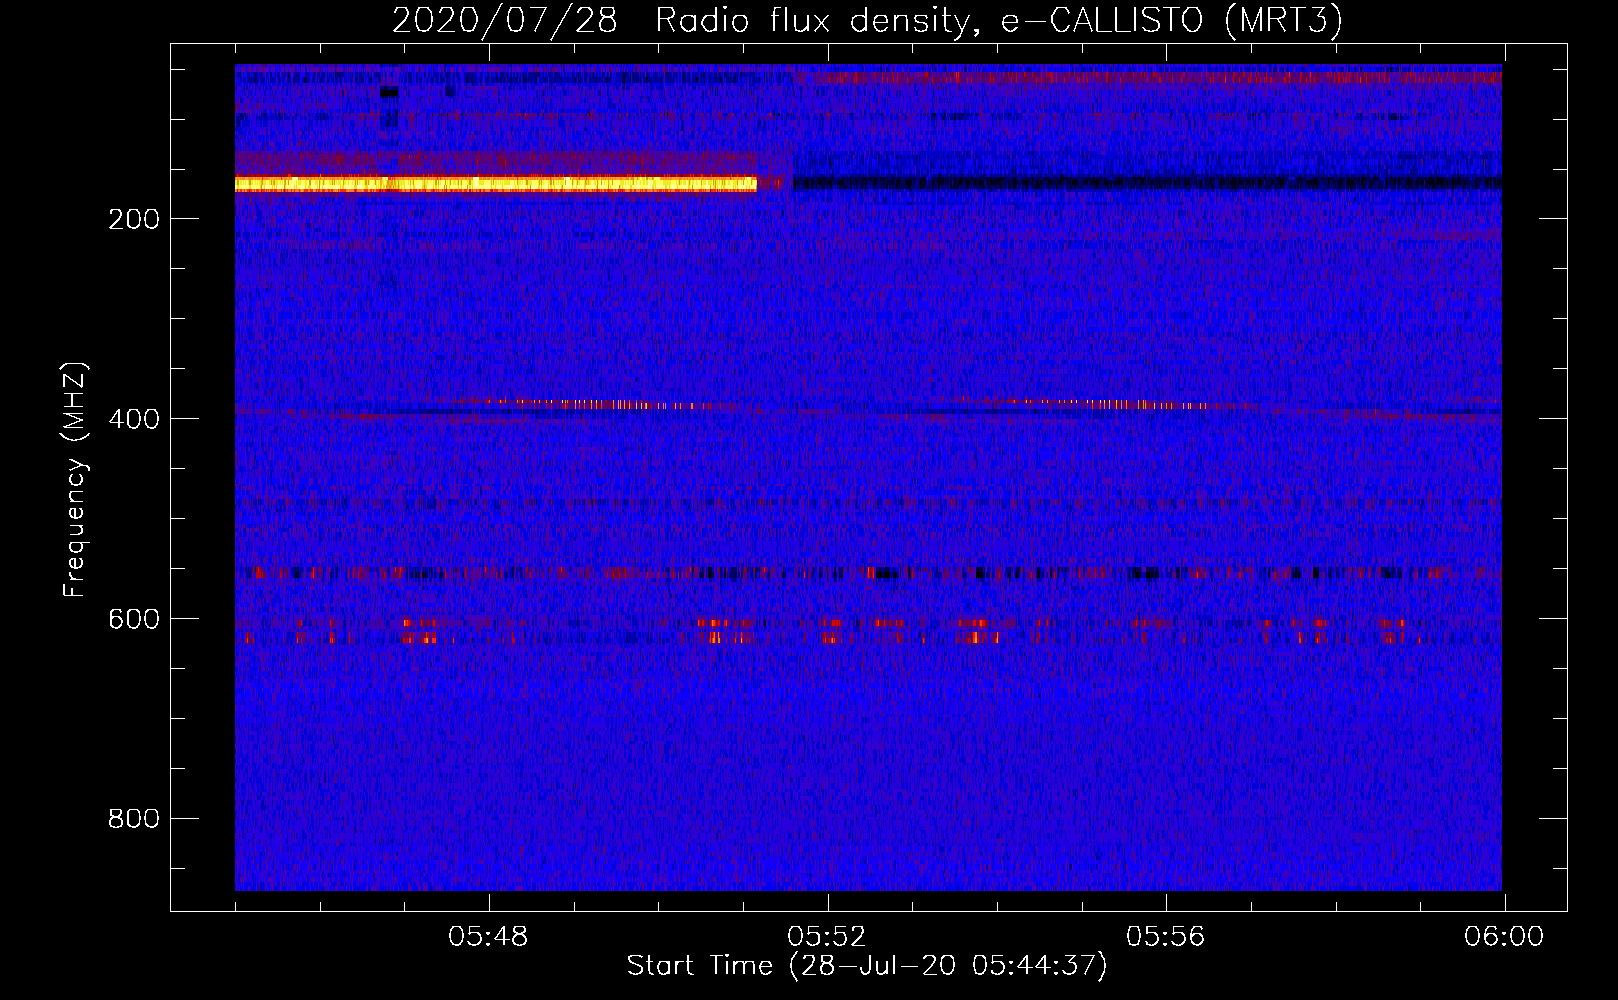Click the 05:56 time tick label

[1166, 937]
